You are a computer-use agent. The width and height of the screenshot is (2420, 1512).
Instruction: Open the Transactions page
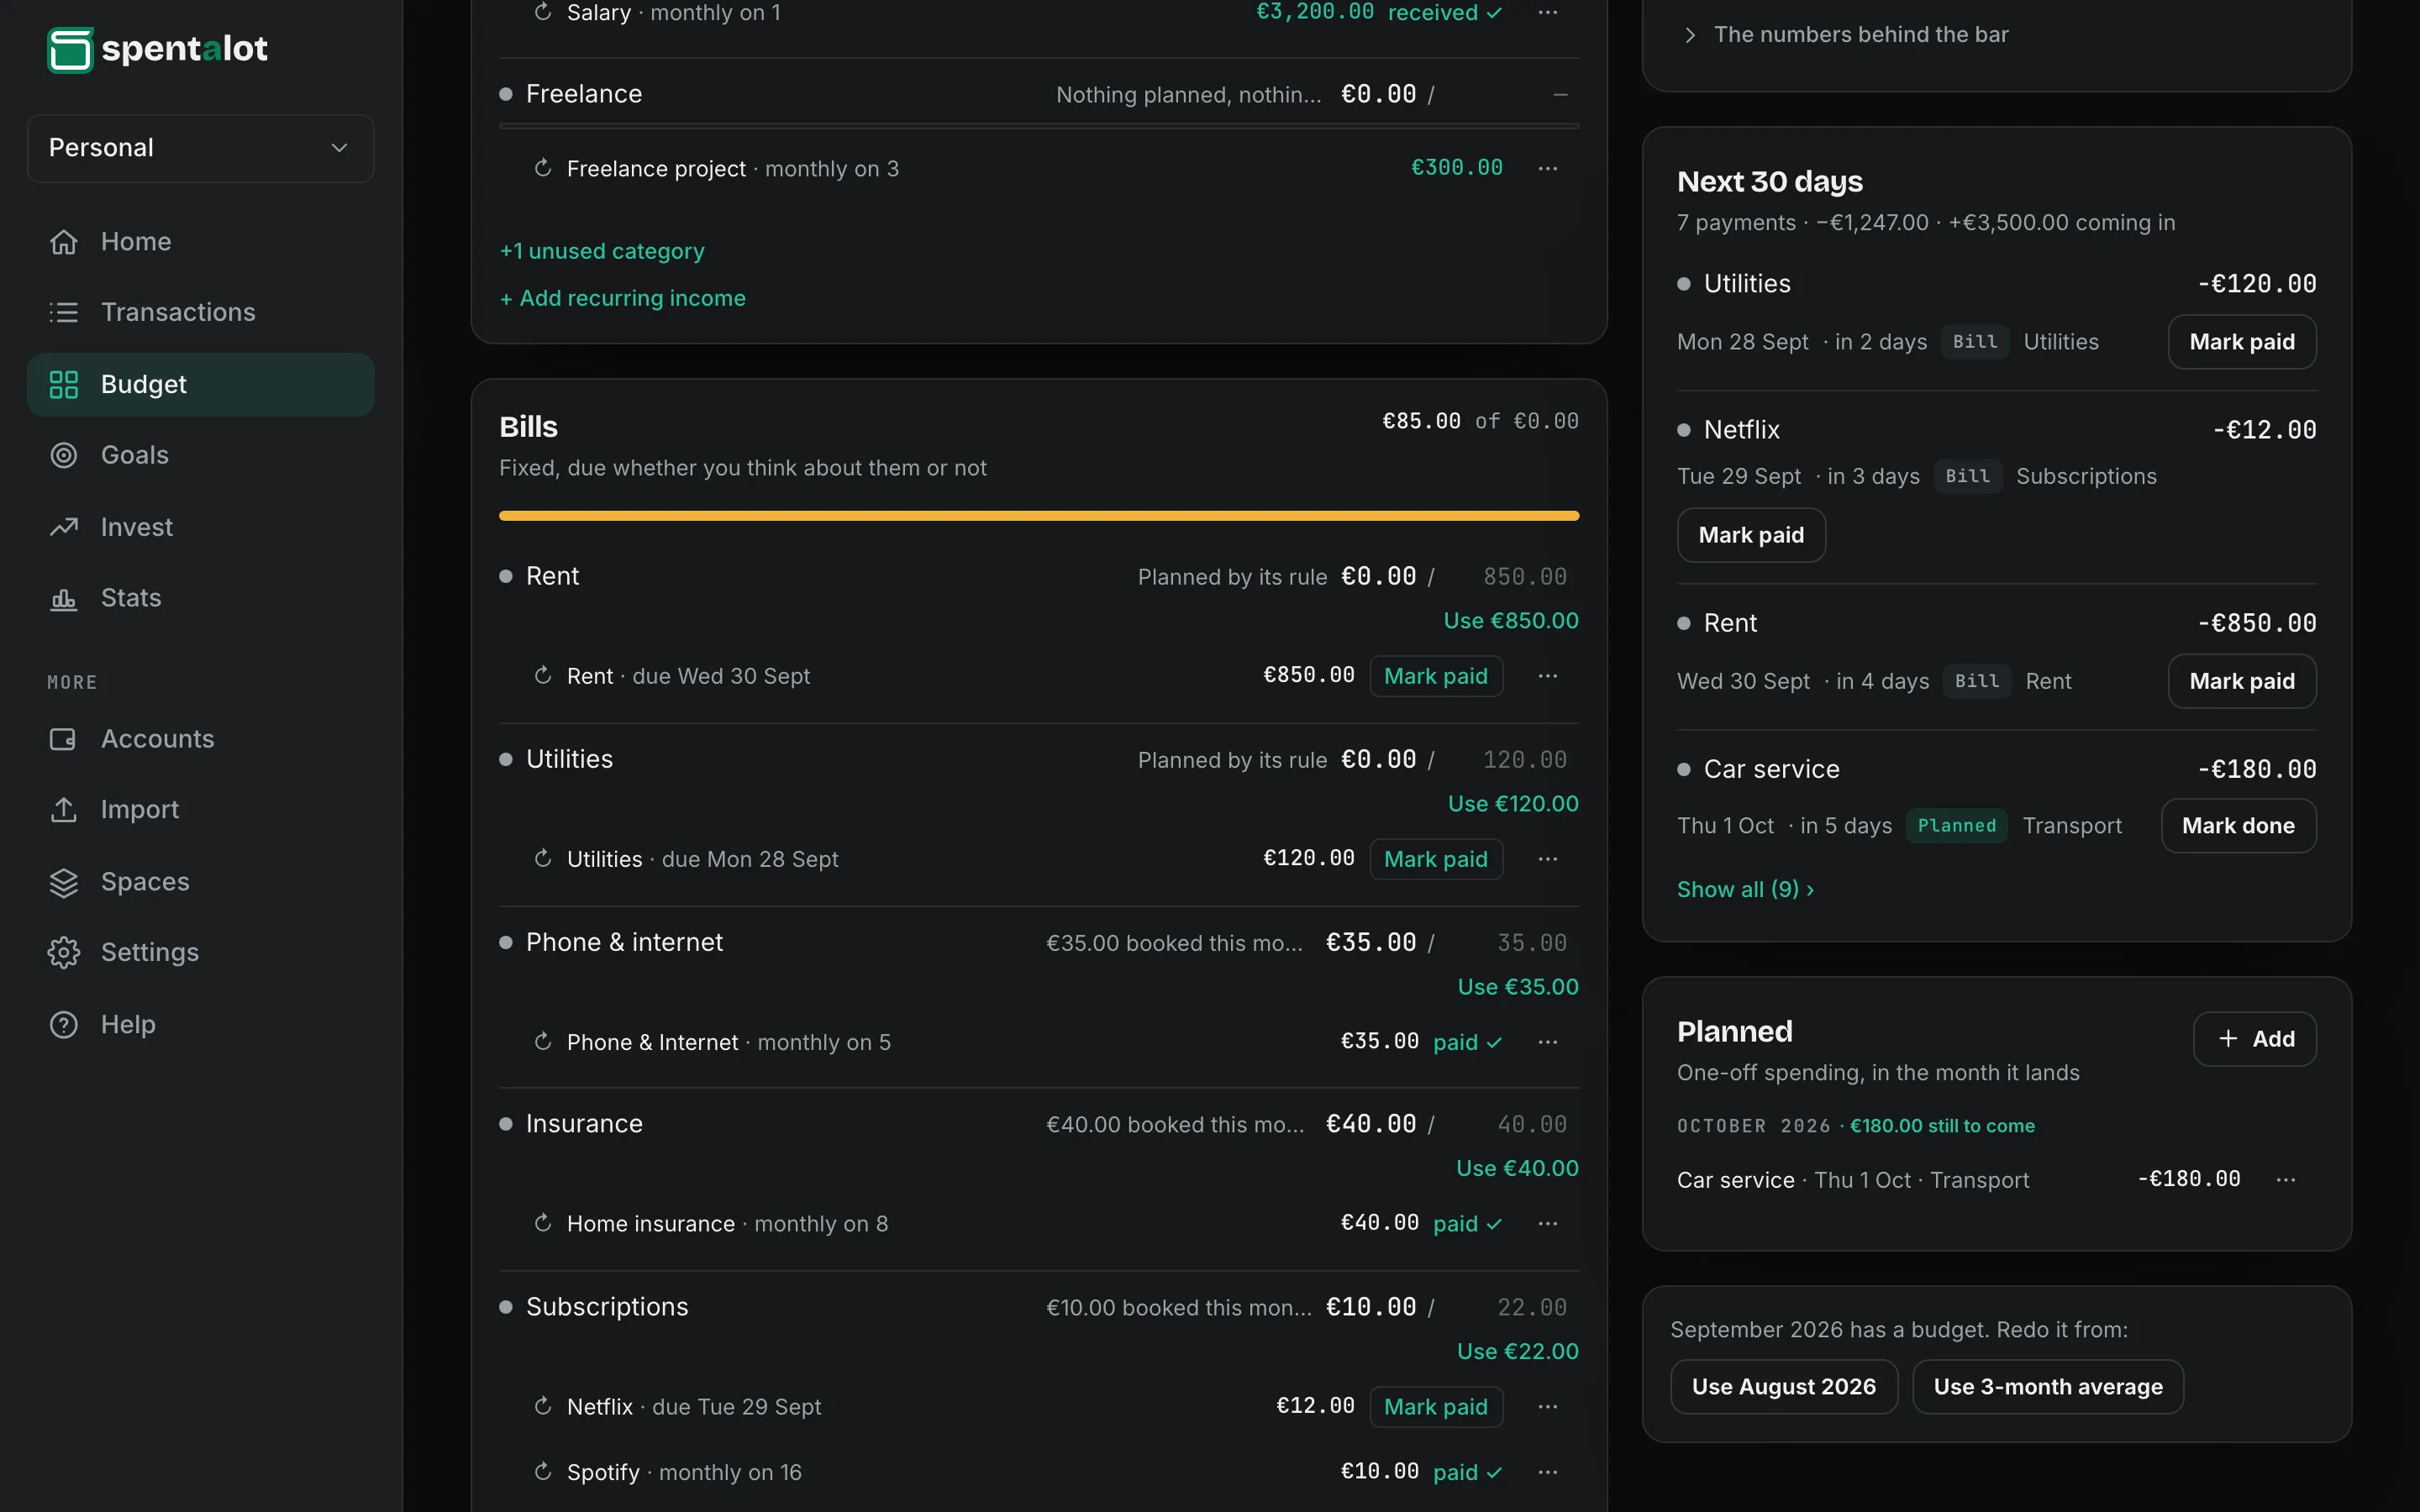point(200,312)
